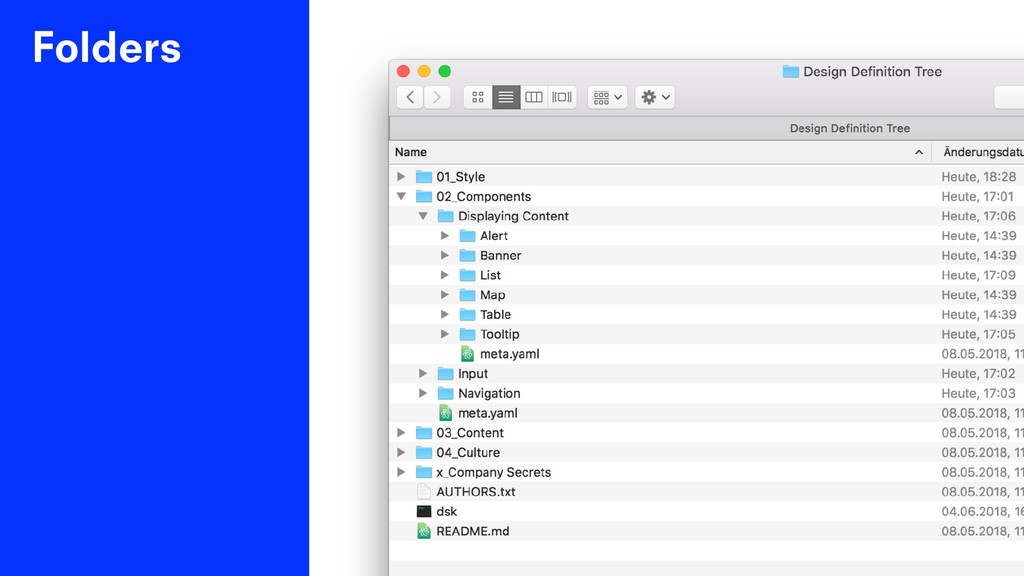Select the 01_Style folder icon

pos(424,176)
